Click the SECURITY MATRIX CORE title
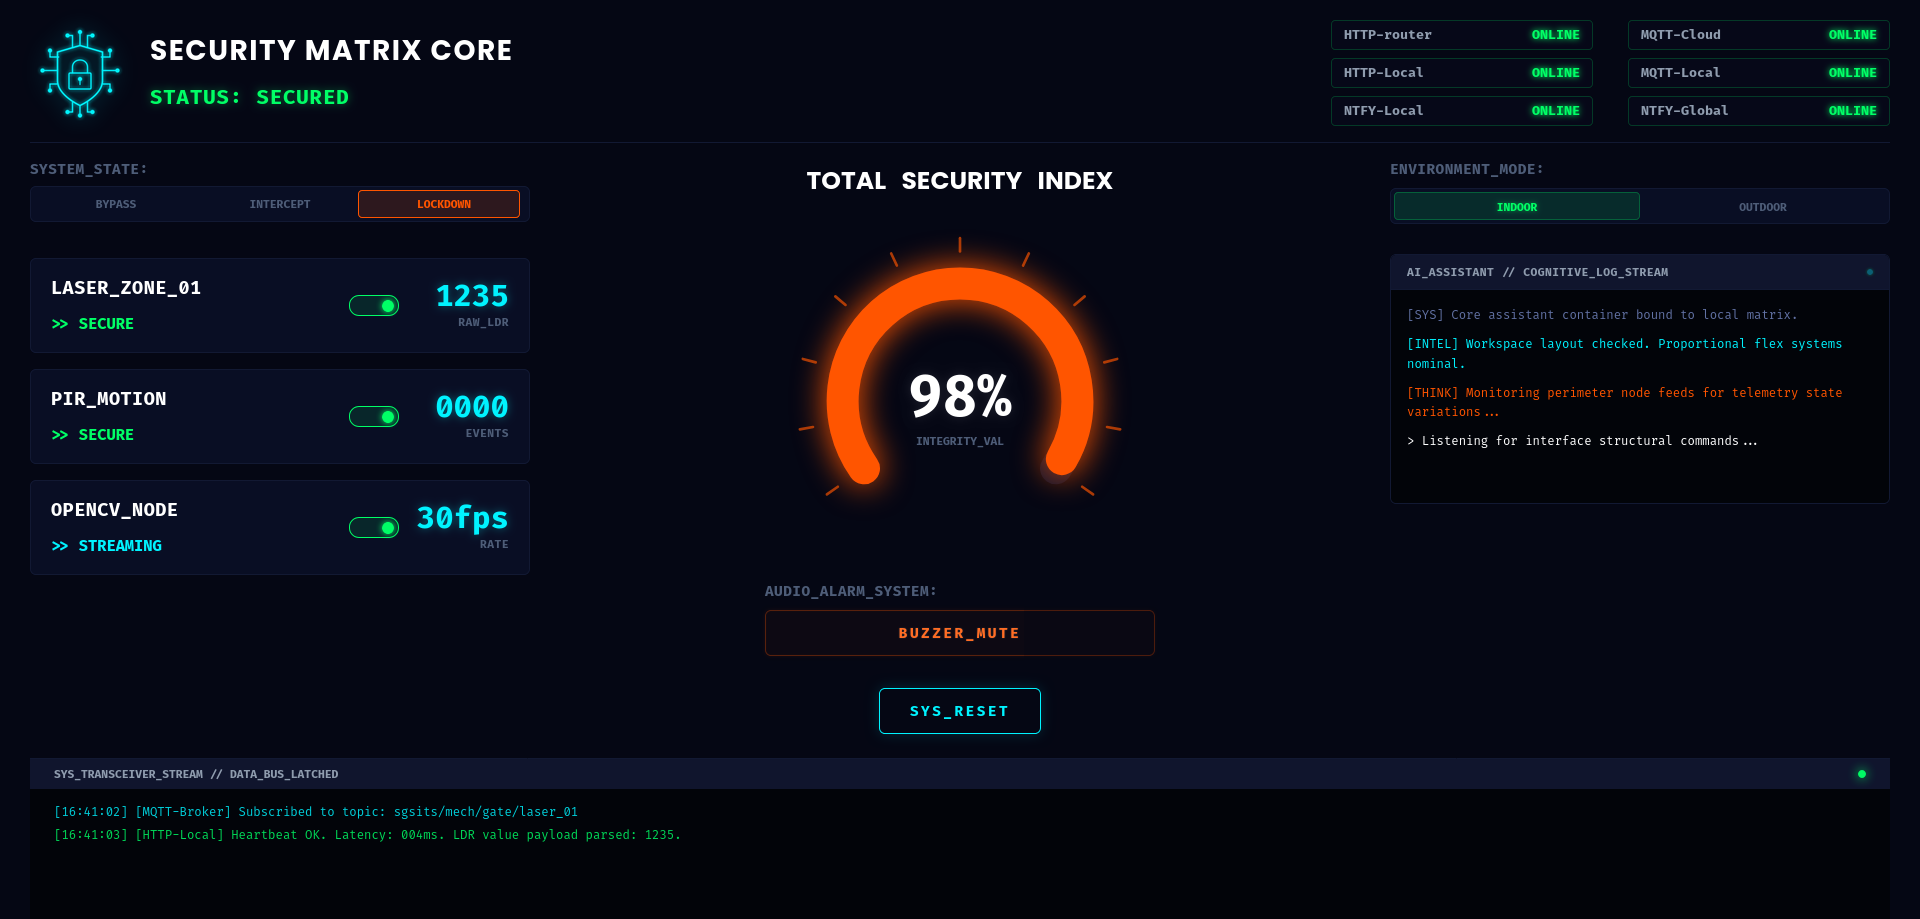Image resolution: width=1920 pixels, height=919 pixels. coord(331,50)
